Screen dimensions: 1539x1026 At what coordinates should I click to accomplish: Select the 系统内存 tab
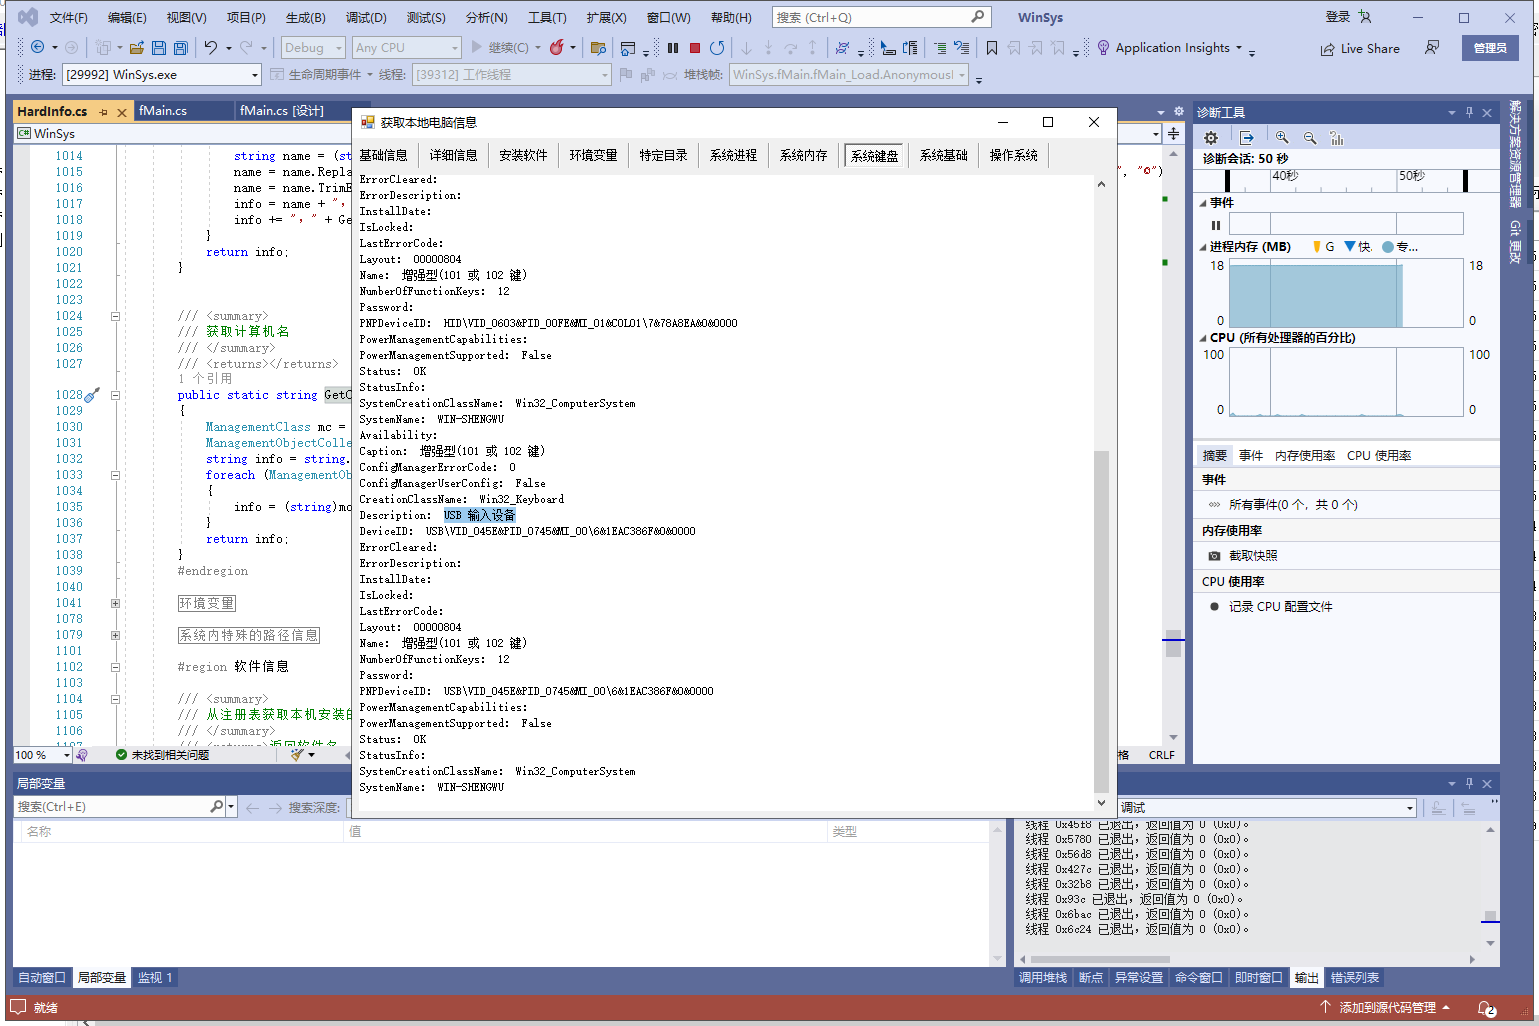click(x=803, y=155)
